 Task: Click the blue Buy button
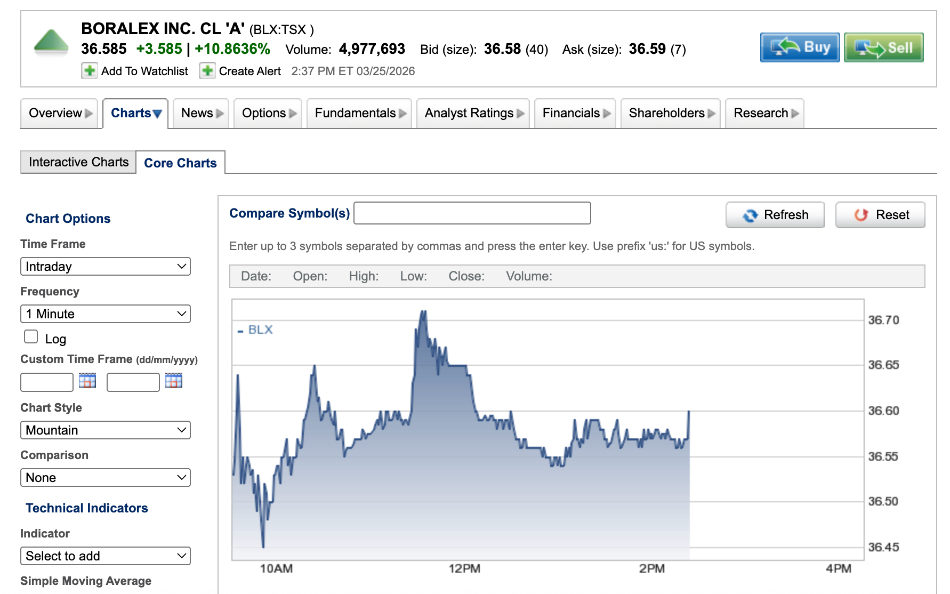point(799,47)
